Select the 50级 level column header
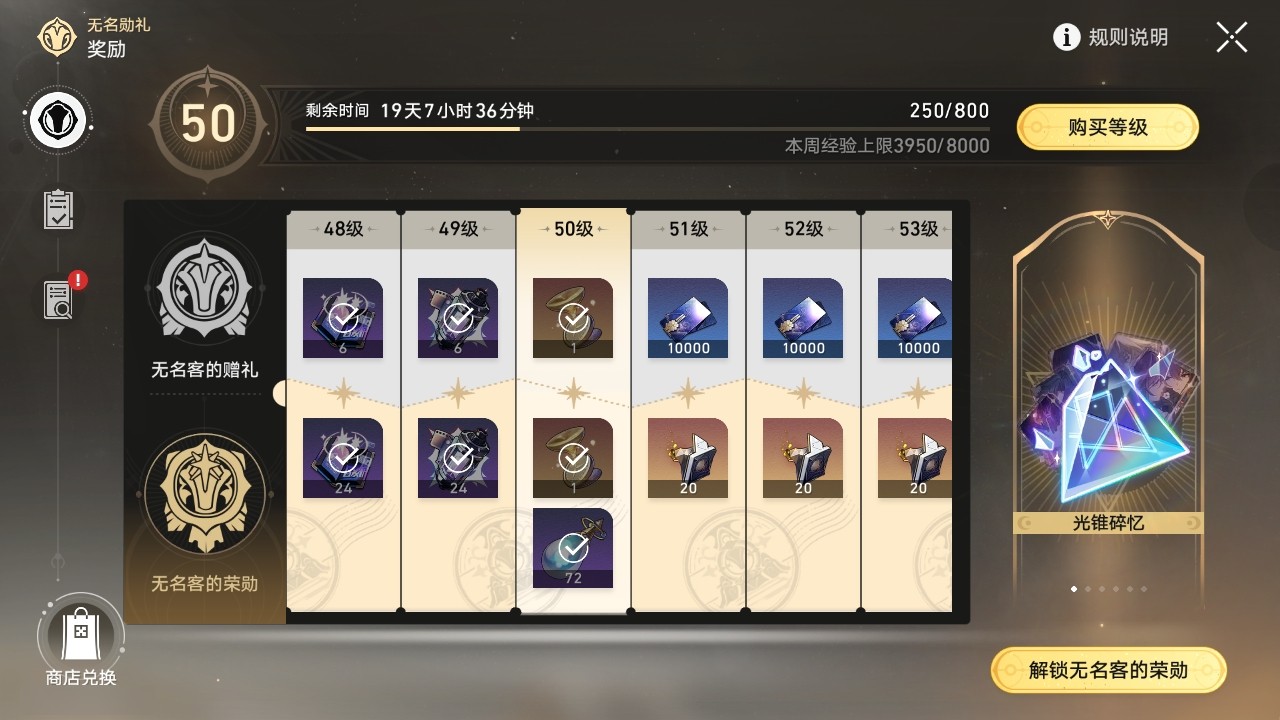 (573, 229)
